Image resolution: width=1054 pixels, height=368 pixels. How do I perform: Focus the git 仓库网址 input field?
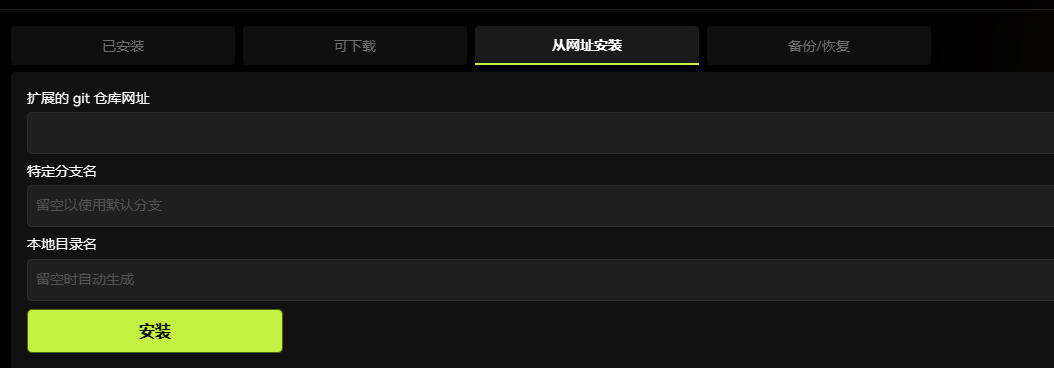[540, 133]
